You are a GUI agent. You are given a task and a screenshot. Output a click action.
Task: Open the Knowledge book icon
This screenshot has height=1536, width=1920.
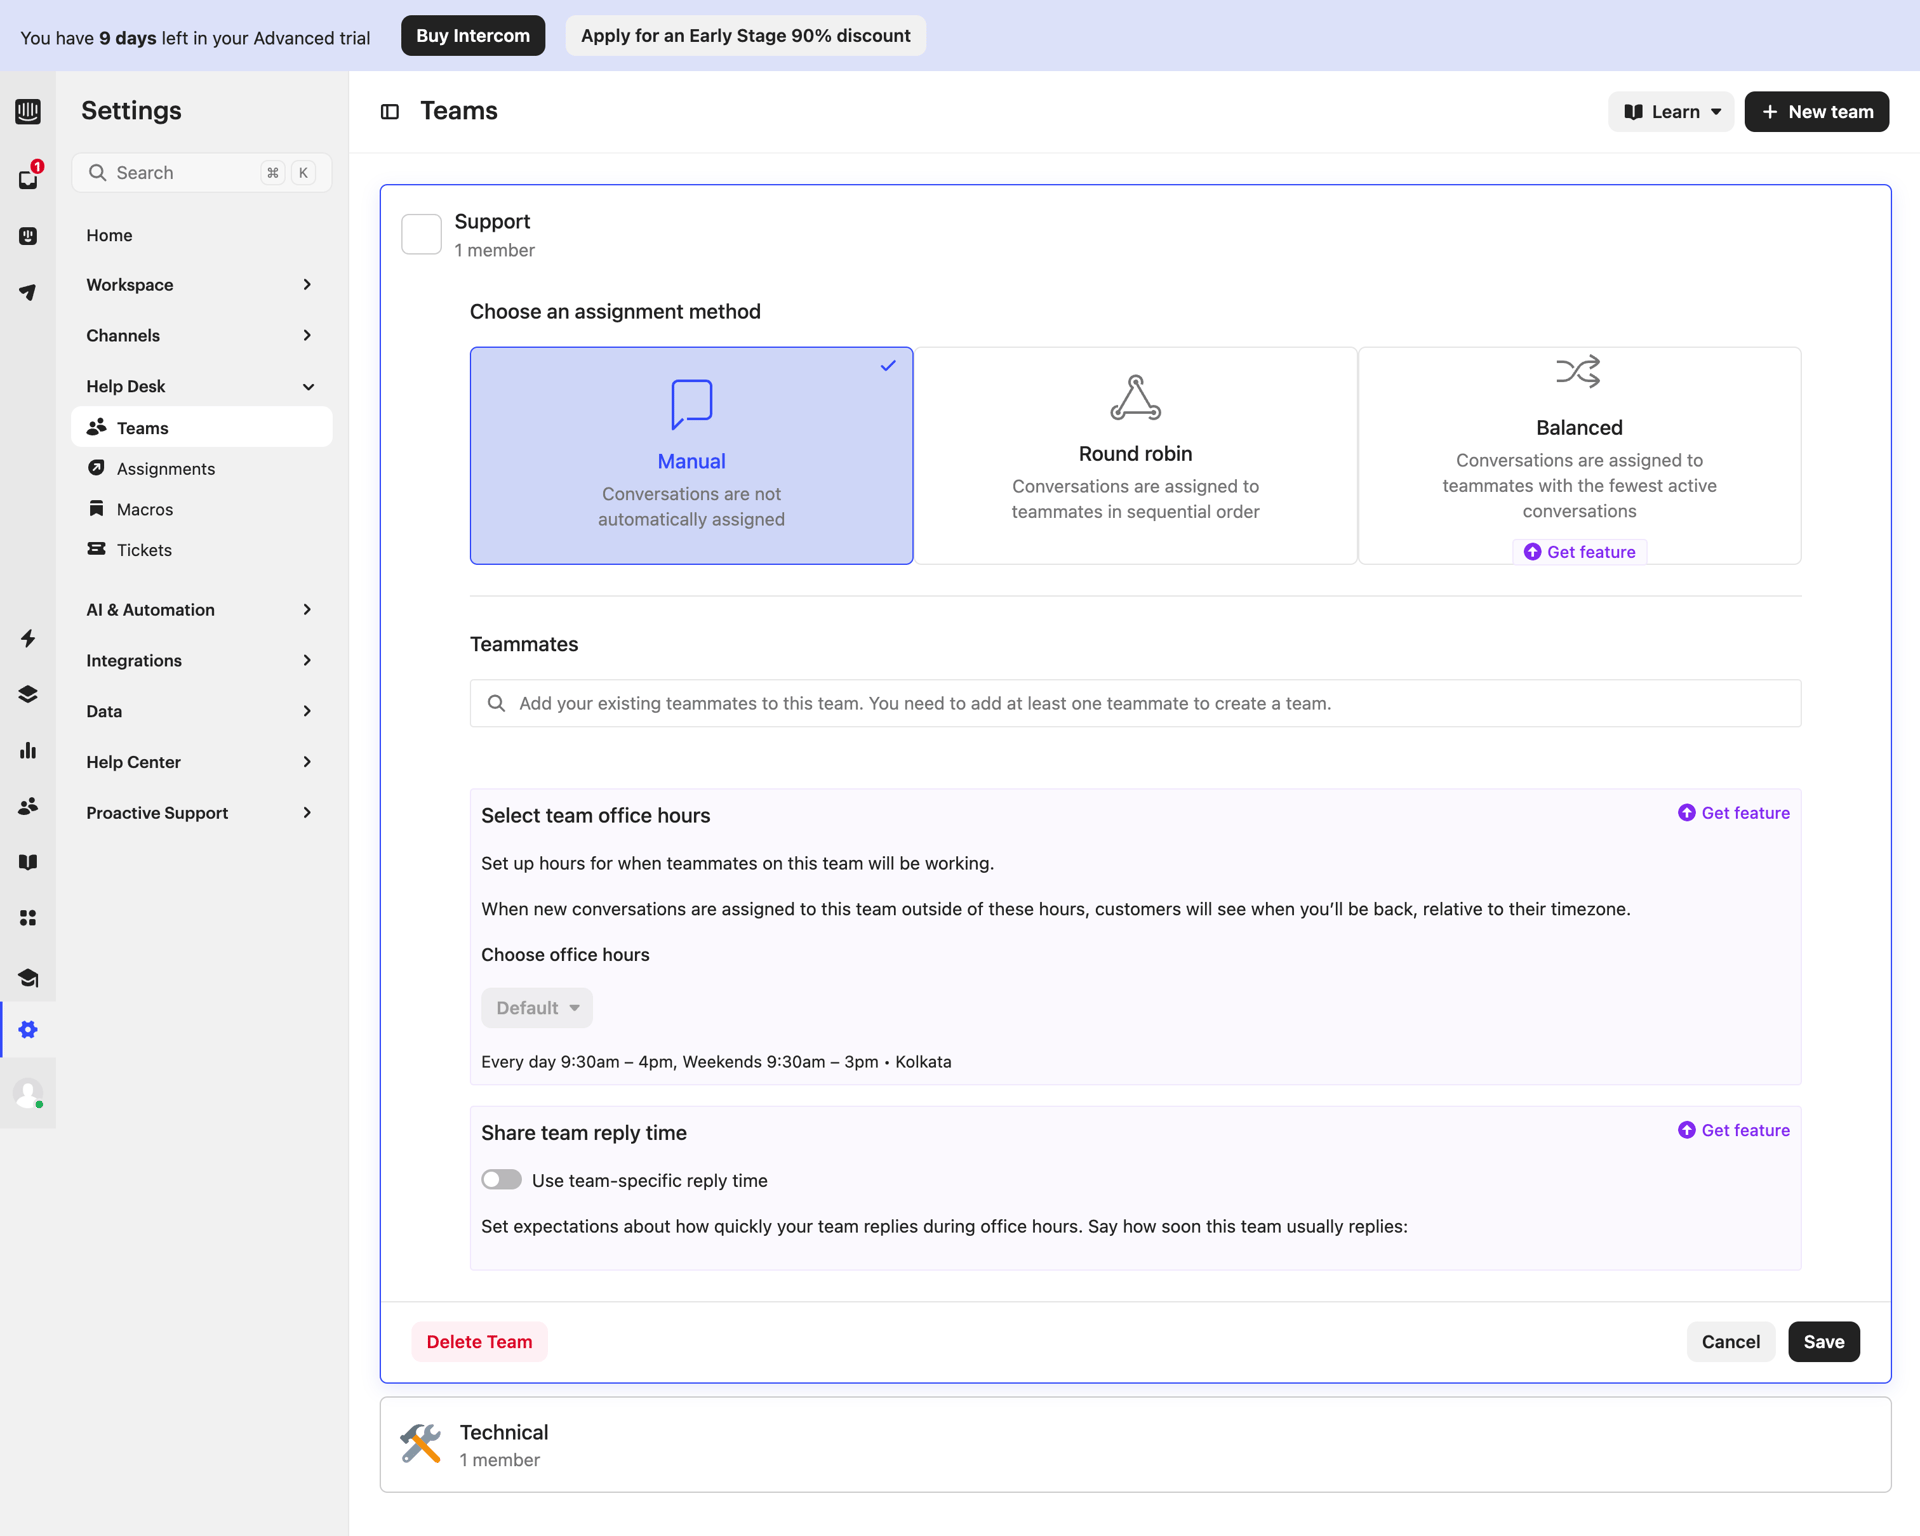[x=28, y=862]
